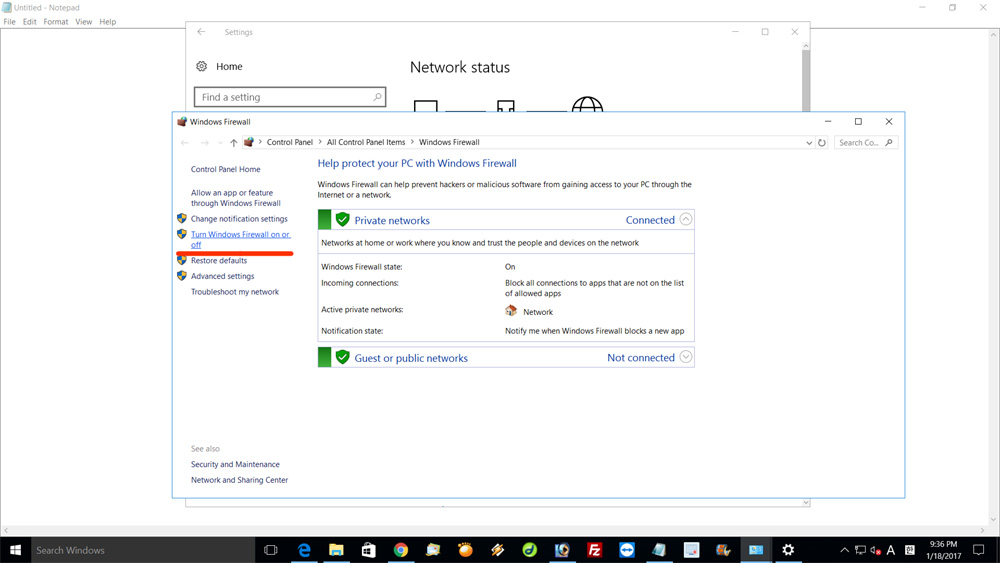Open Task View from taskbar
1000x563 pixels.
click(270, 550)
